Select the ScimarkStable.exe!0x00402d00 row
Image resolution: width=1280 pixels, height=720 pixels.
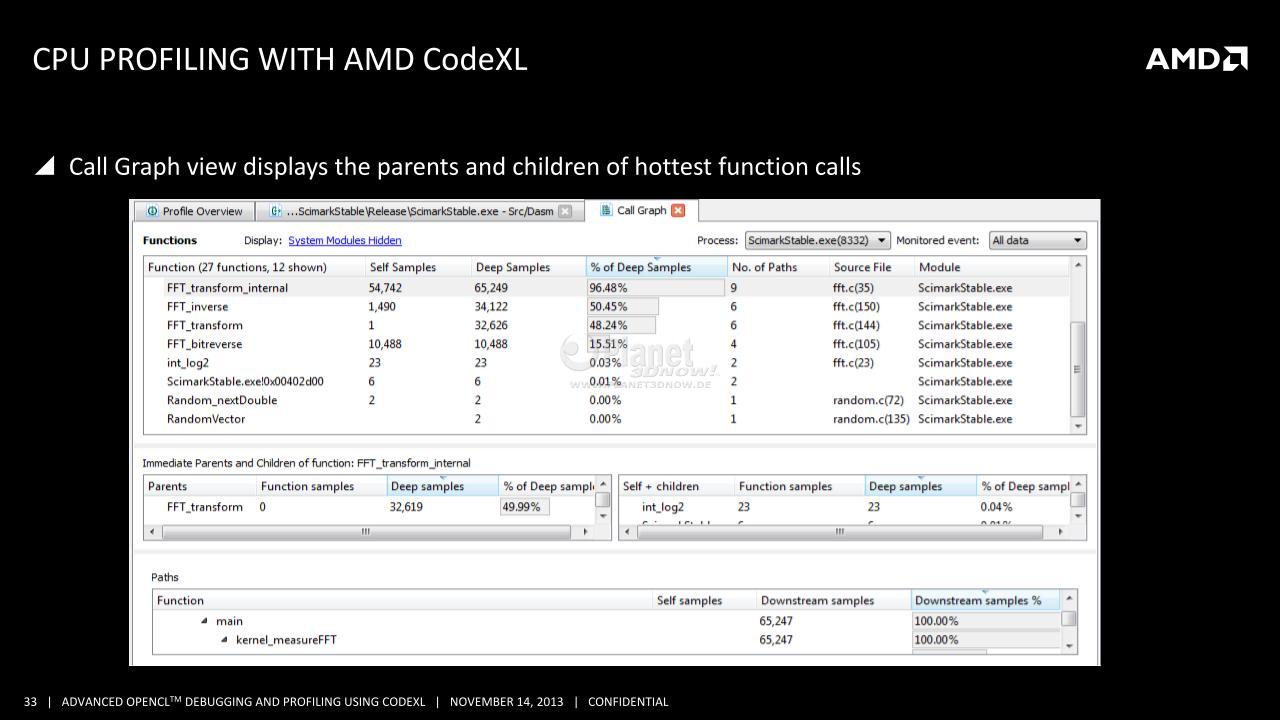607,381
